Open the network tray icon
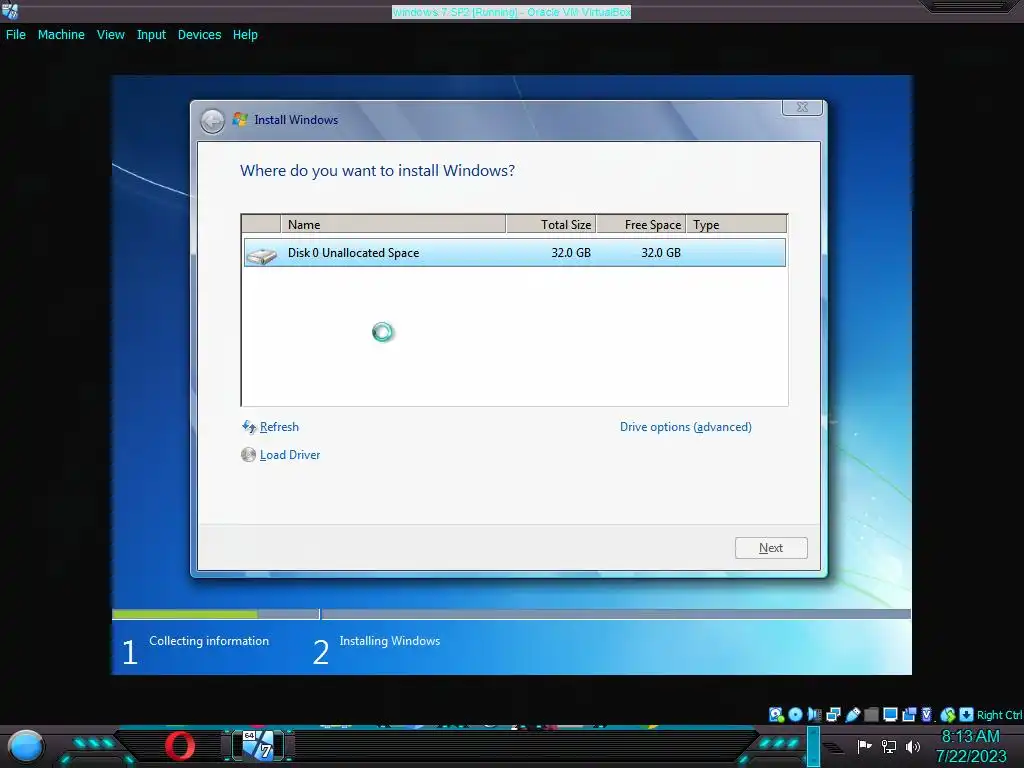1024x768 pixels. [x=889, y=746]
